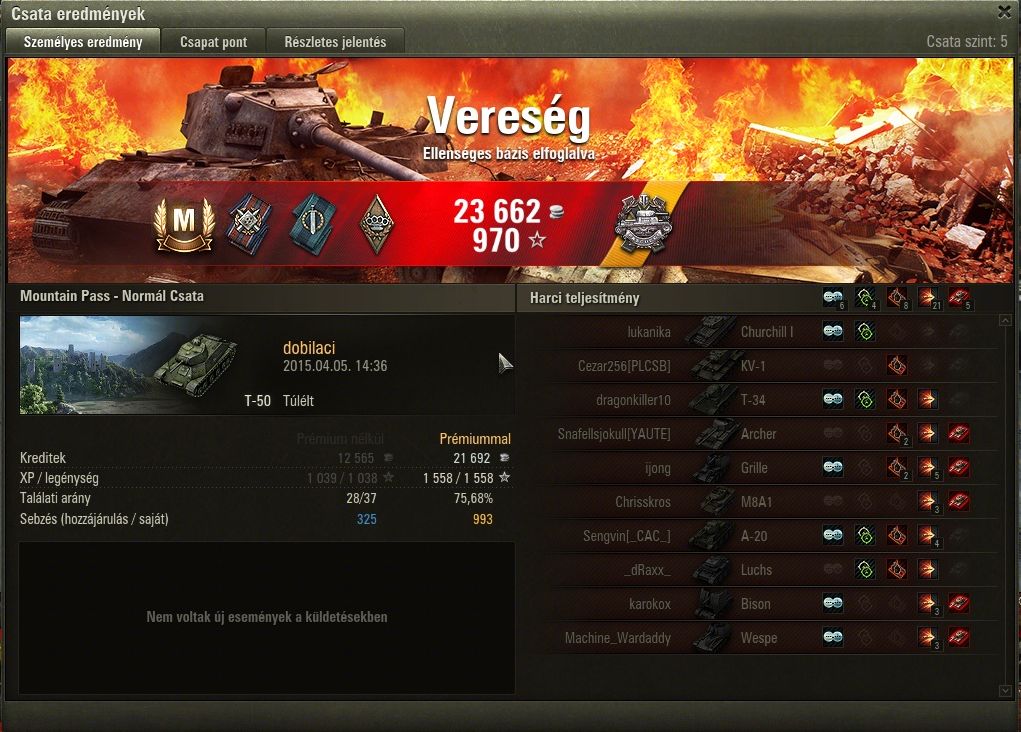Click the header total kills icon
The width and height of the screenshot is (1021, 732).
pyautogui.click(x=958, y=298)
